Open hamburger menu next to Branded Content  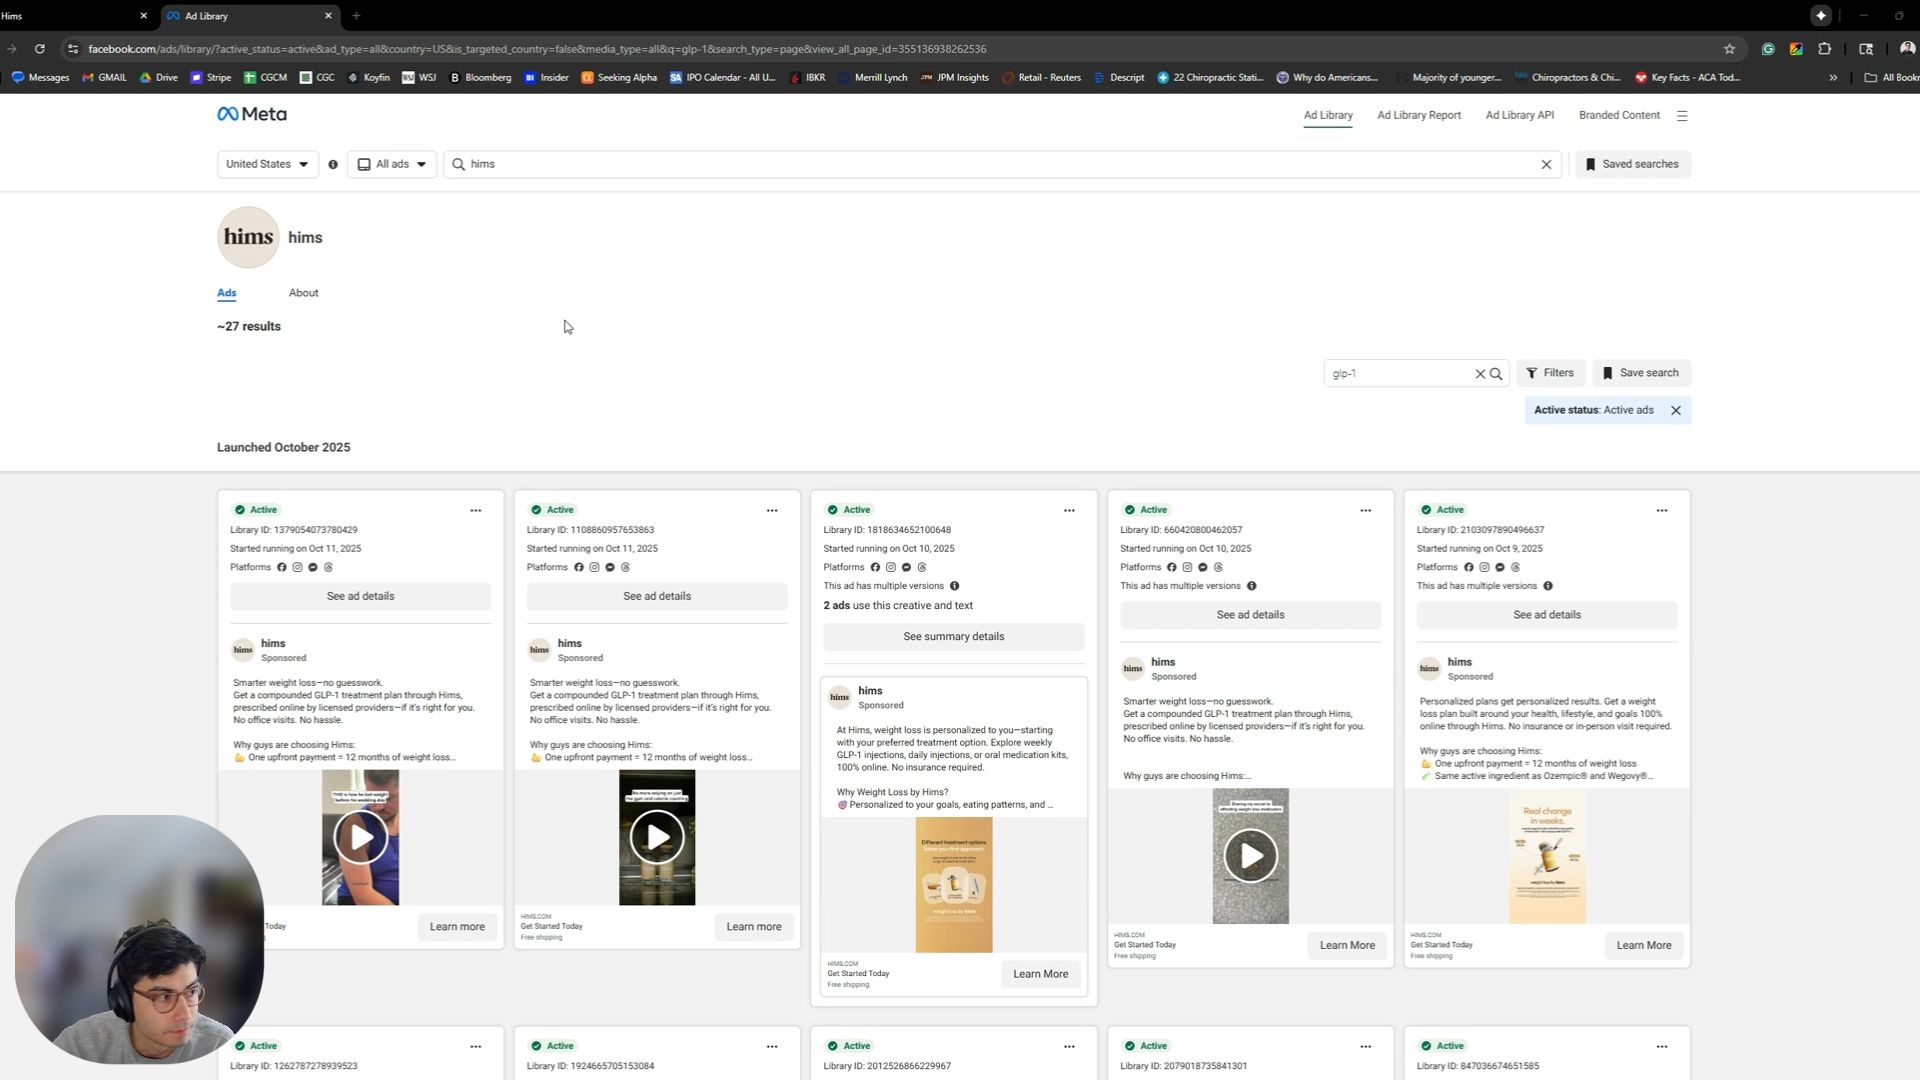(x=1682, y=116)
